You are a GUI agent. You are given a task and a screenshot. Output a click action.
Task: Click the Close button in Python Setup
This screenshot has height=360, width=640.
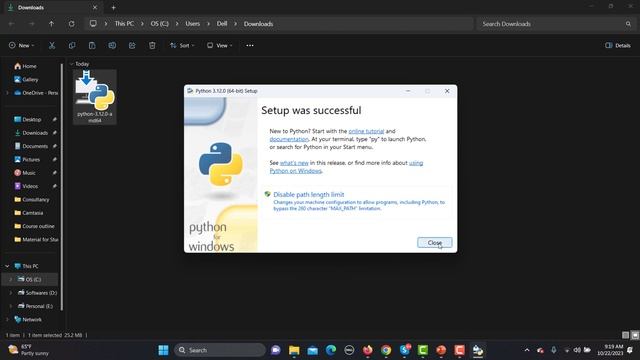click(x=434, y=242)
